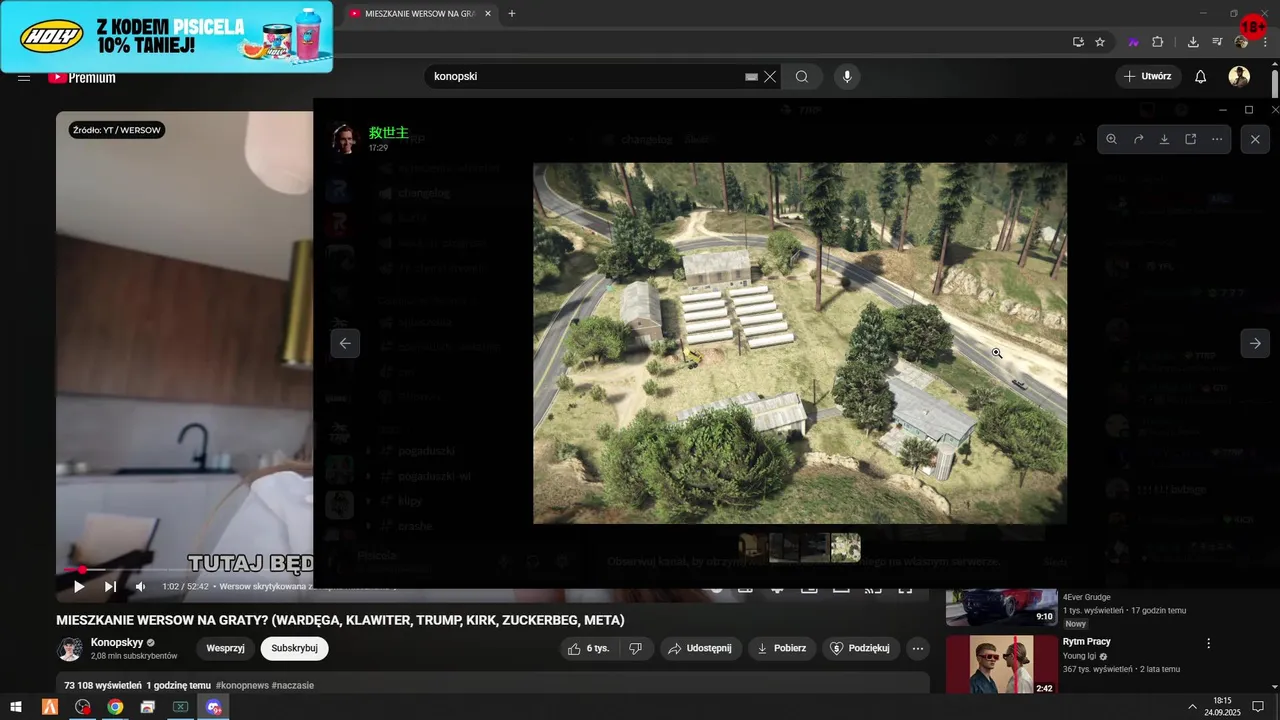Install app icon in address bar

click(x=1078, y=42)
